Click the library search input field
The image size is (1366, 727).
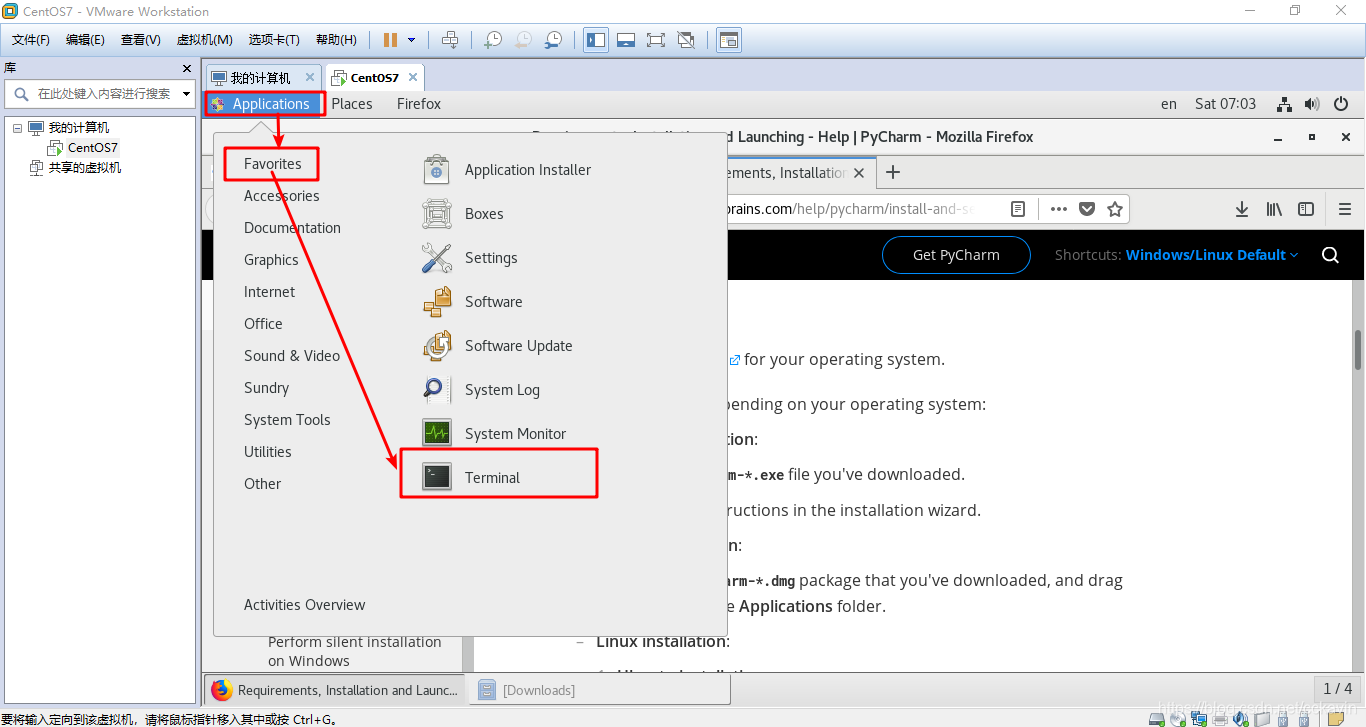coord(102,93)
